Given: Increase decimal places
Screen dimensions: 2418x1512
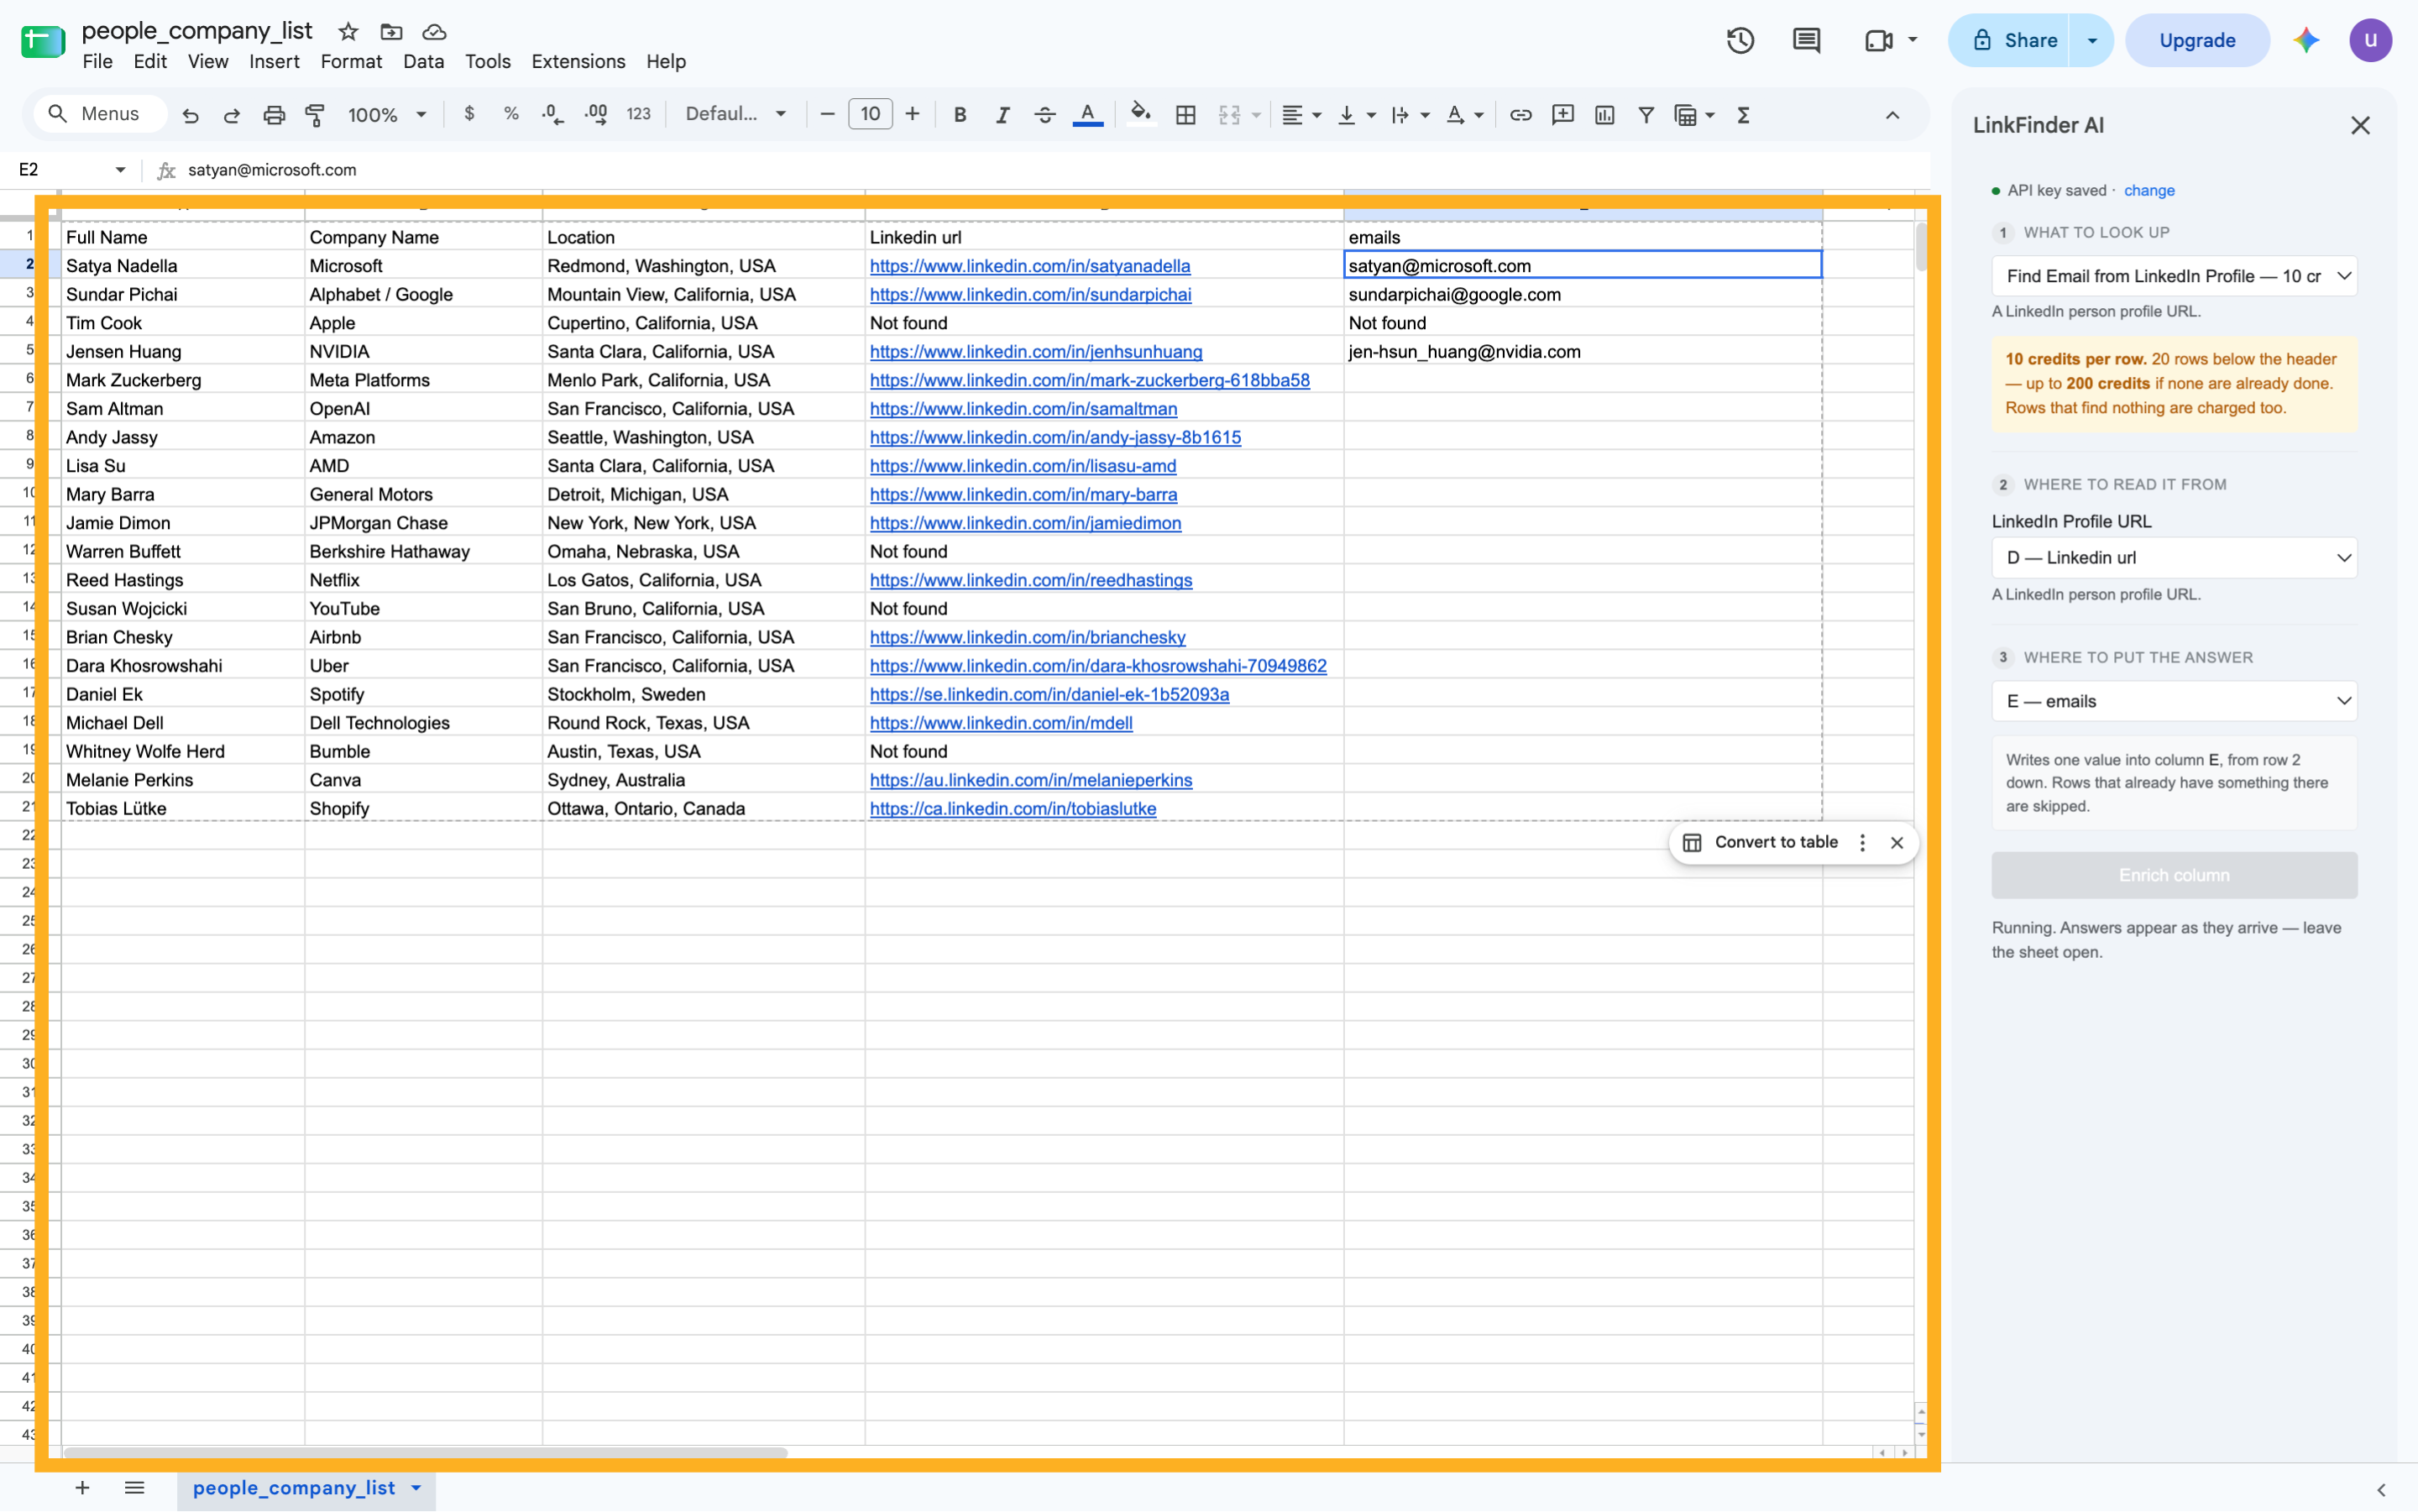Looking at the screenshot, I should click(596, 115).
